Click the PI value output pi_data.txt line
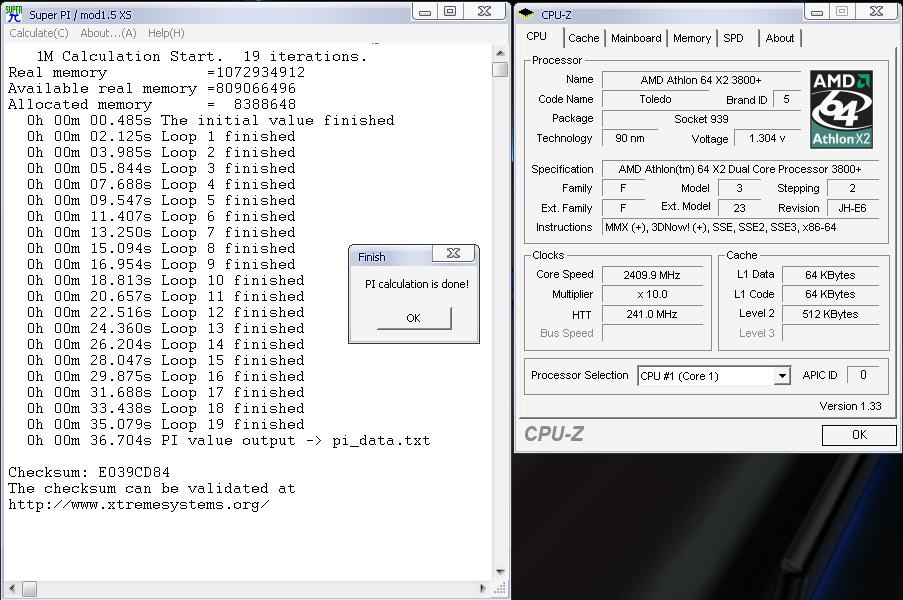This screenshot has width=903, height=600. pyautogui.click(x=229, y=441)
